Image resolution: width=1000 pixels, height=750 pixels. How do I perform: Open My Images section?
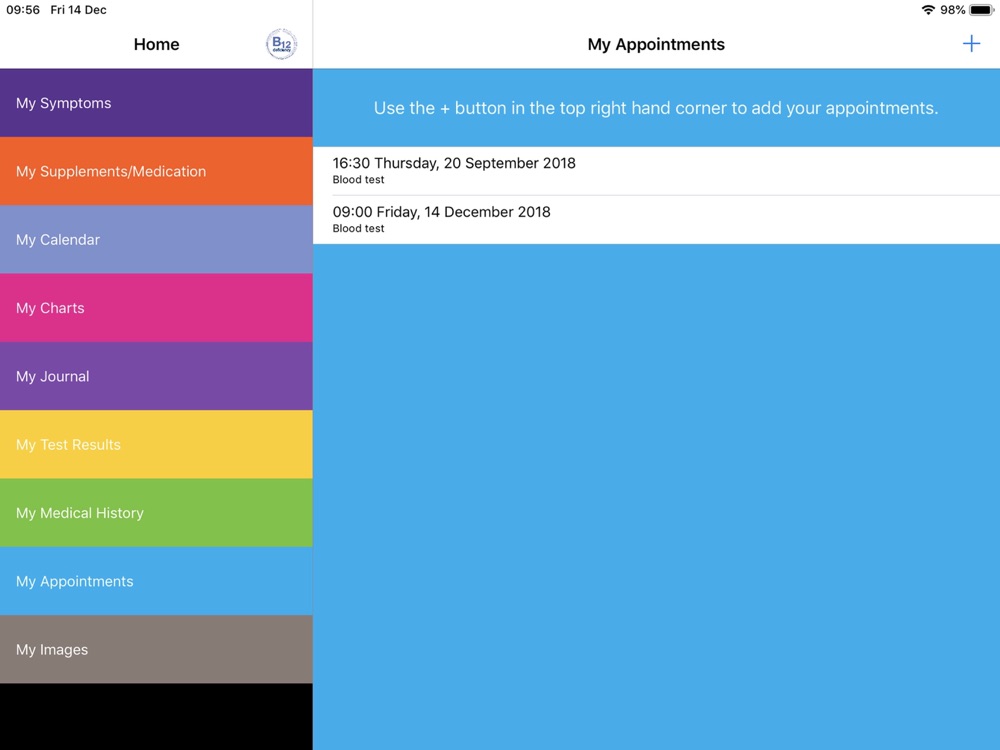pyautogui.click(x=156, y=650)
